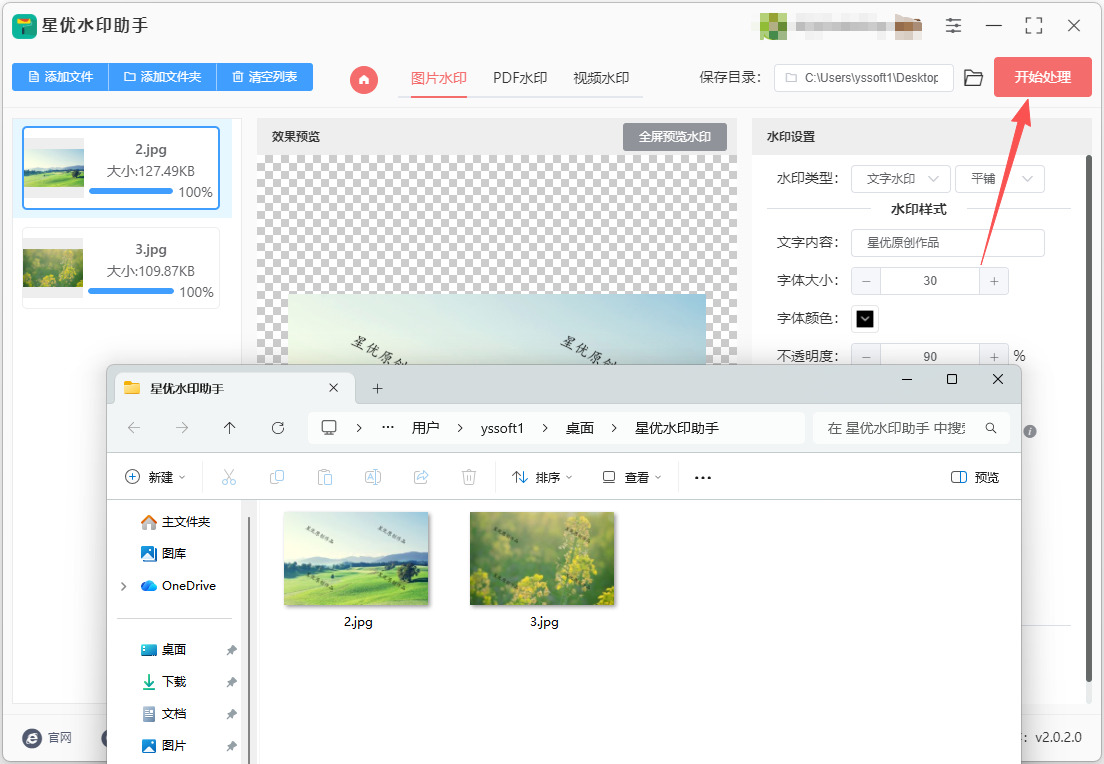This screenshot has height=764, width=1104.
Task: Click the 字体颜色 black color swatch
Action: [x=865, y=319]
